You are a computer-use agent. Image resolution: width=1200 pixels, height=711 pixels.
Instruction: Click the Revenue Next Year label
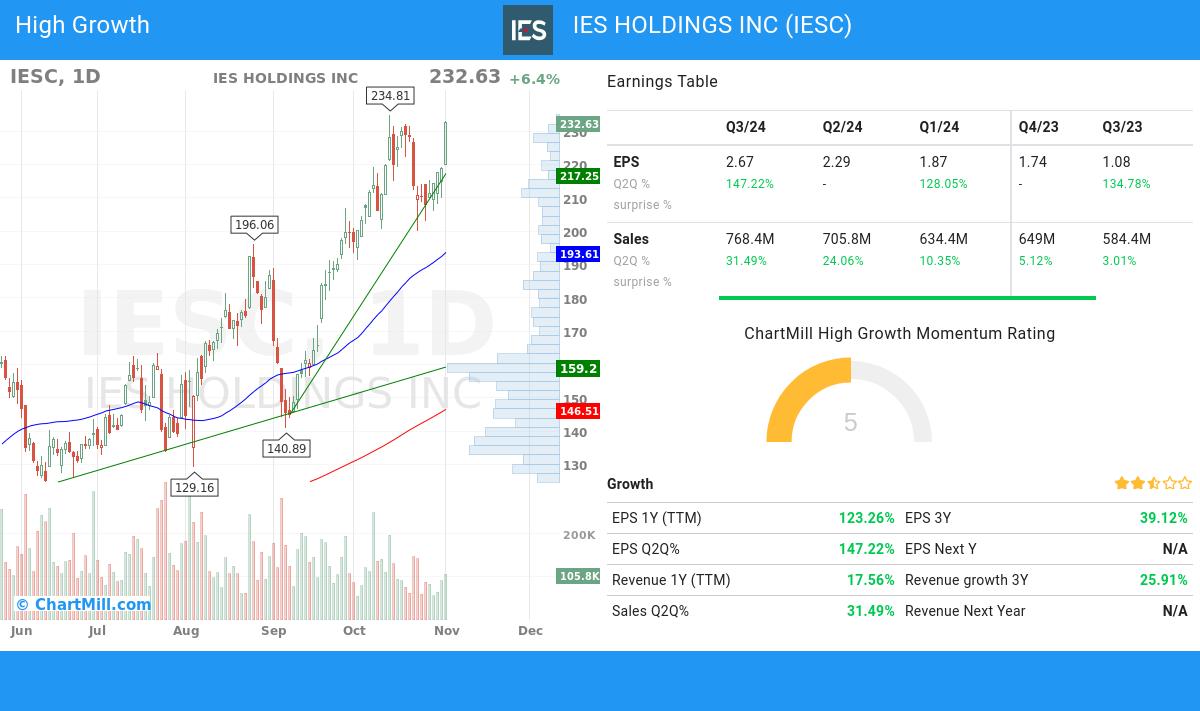pos(965,611)
